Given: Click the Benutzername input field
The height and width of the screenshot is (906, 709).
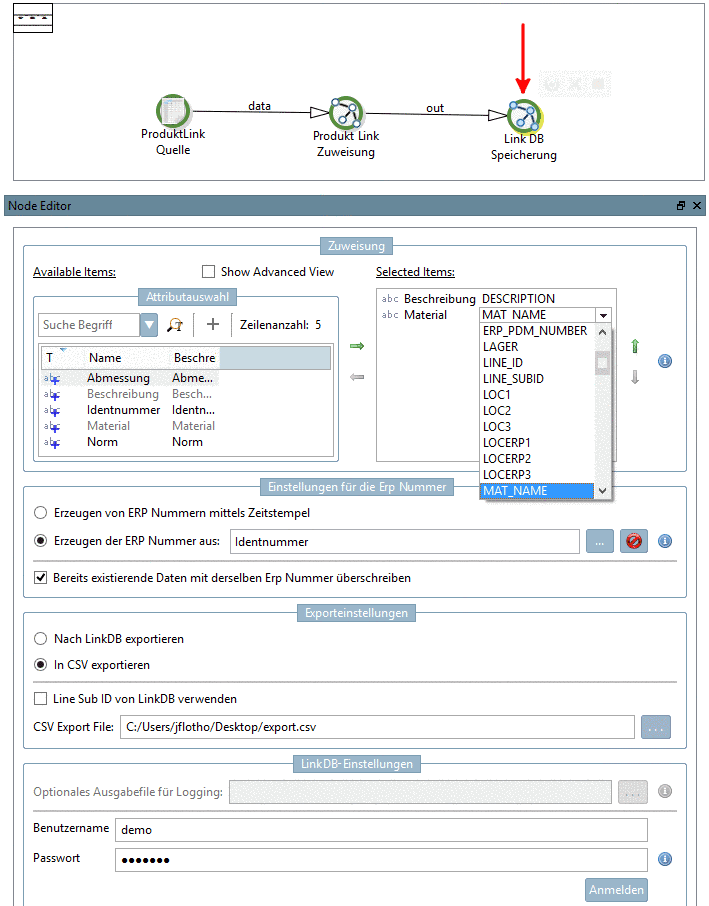Looking at the screenshot, I should 381,830.
